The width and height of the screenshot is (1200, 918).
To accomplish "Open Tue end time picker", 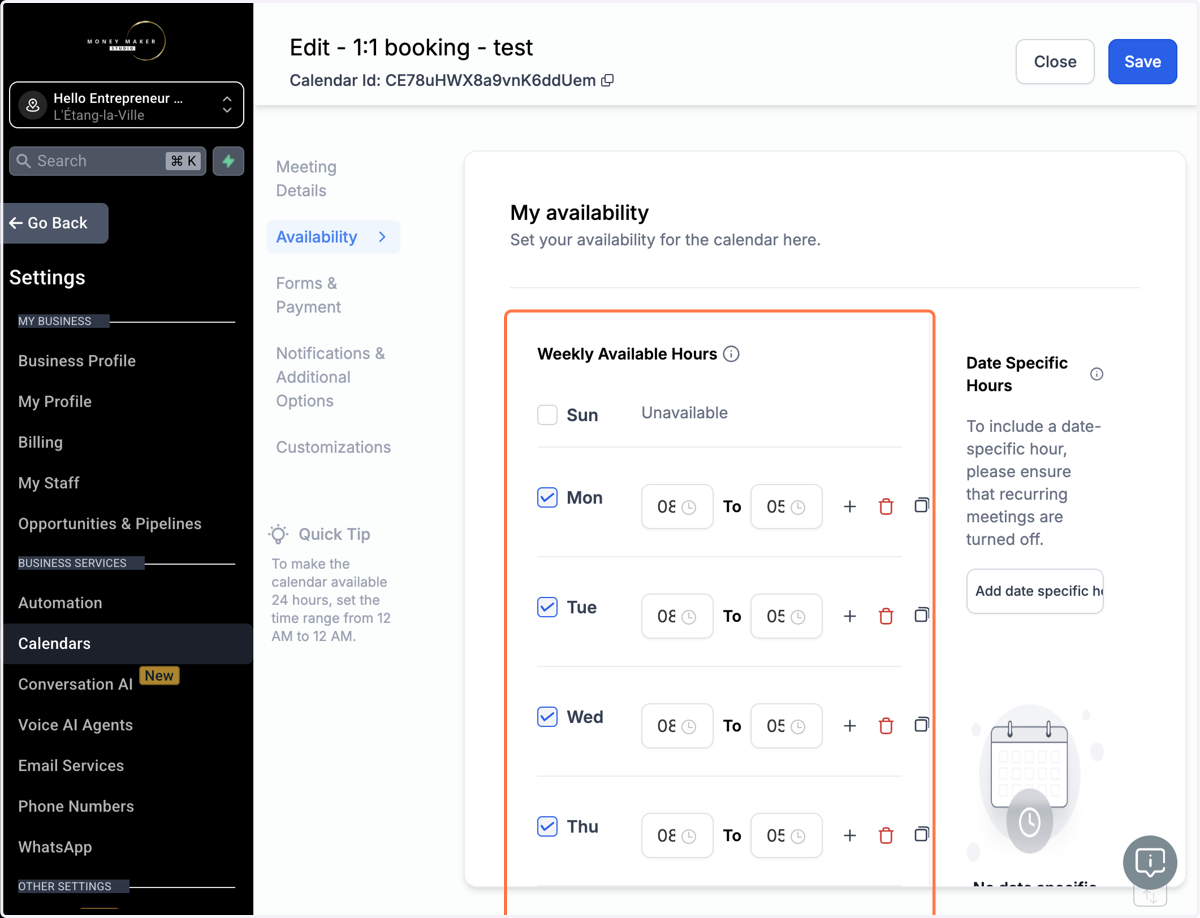I will click(x=786, y=617).
